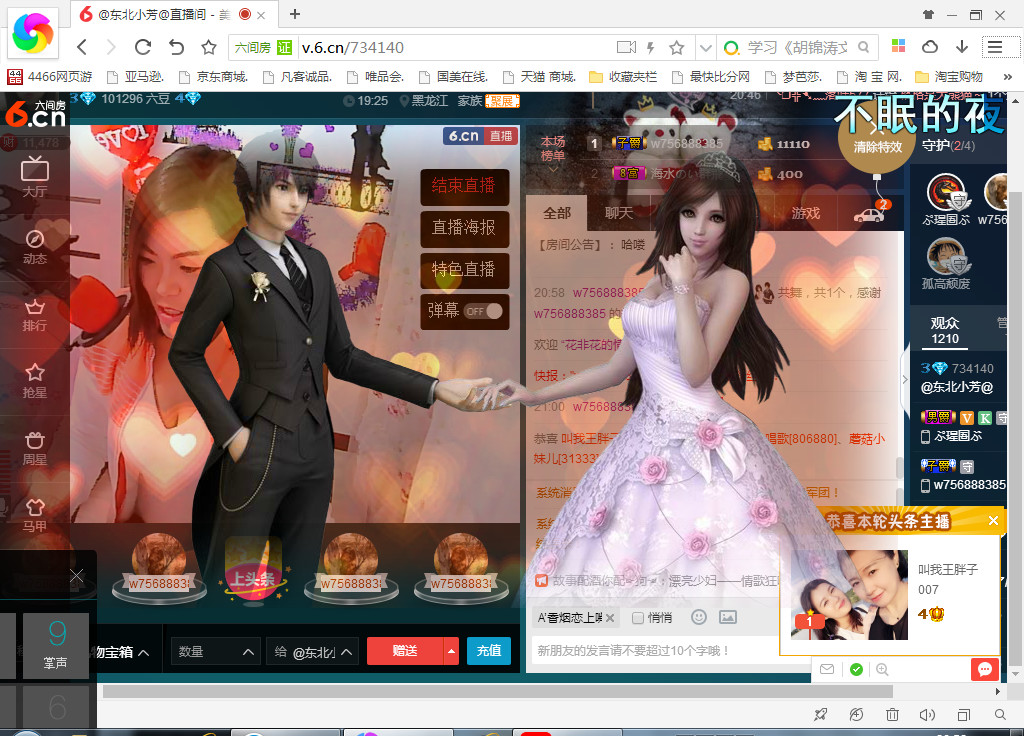Open the red chat bubble icon
This screenshot has width=1024, height=736.
click(985, 669)
